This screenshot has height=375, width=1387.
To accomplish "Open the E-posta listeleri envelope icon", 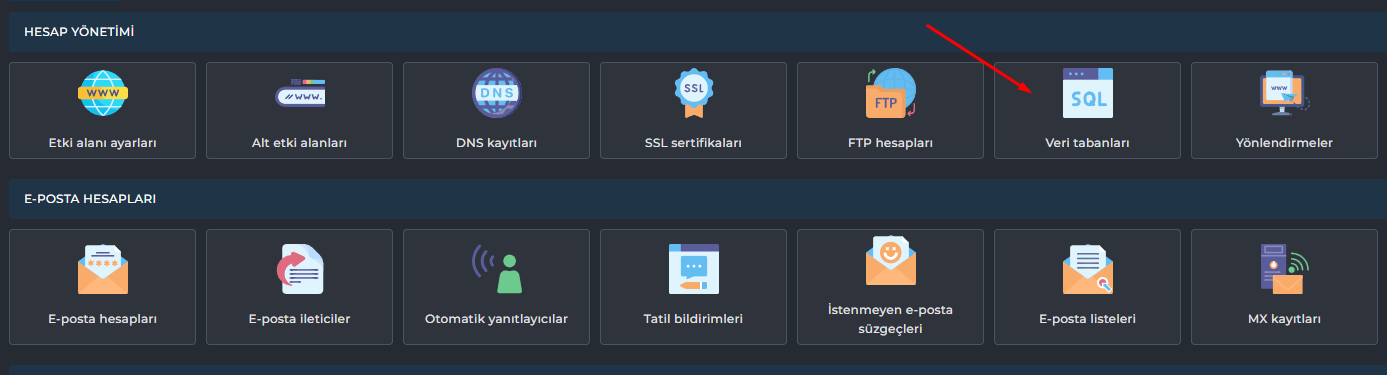I will (x=1088, y=269).
